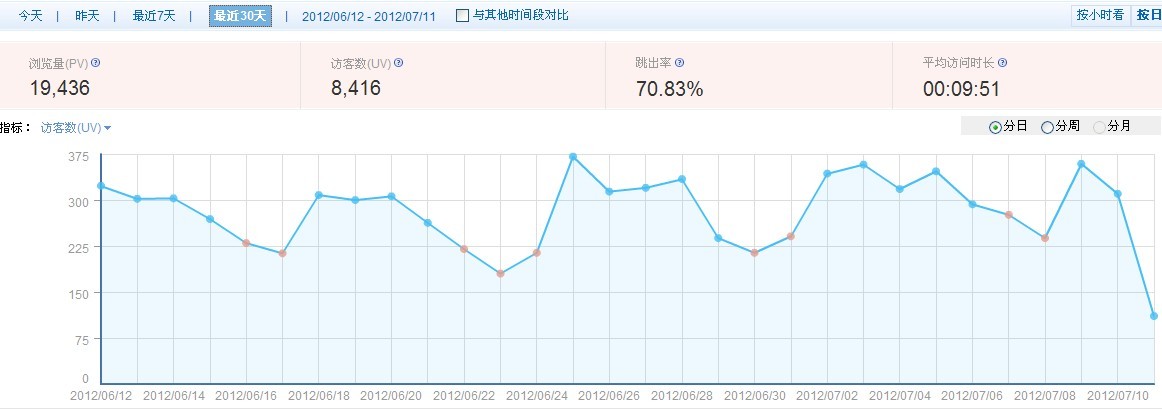Click the 按小时看 button
This screenshot has width=1162, height=409.
(1099, 15)
